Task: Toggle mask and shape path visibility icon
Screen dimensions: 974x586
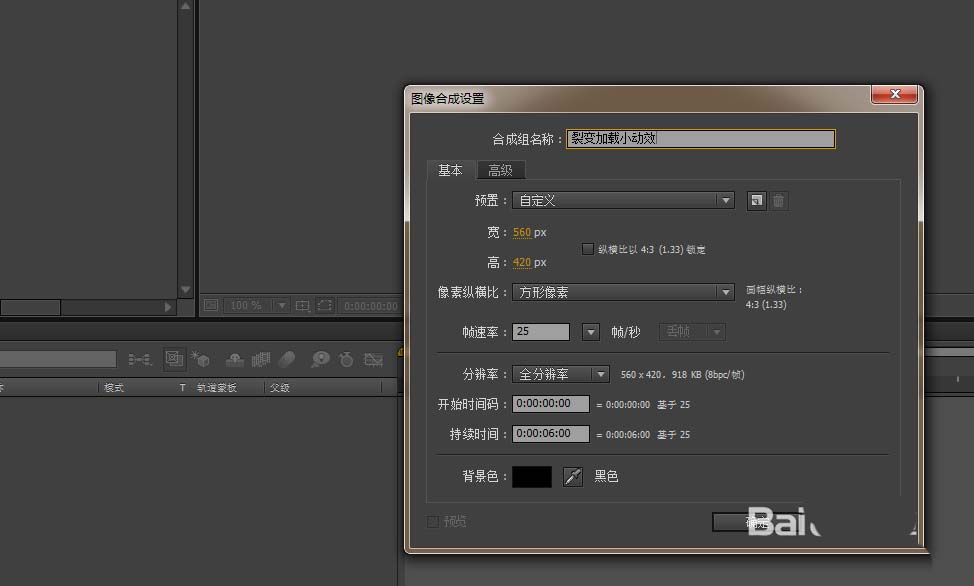Action: [324, 305]
